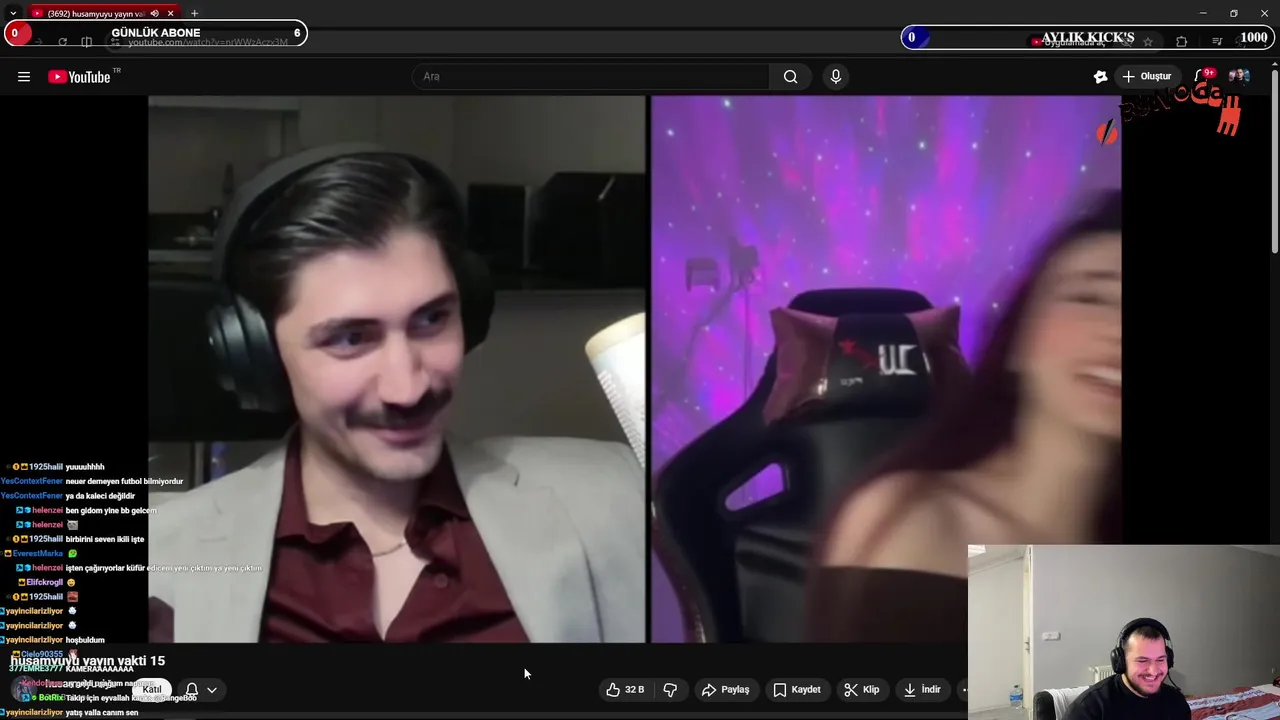
Task: Join the channel with 'Katıl'
Action: (x=152, y=690)
